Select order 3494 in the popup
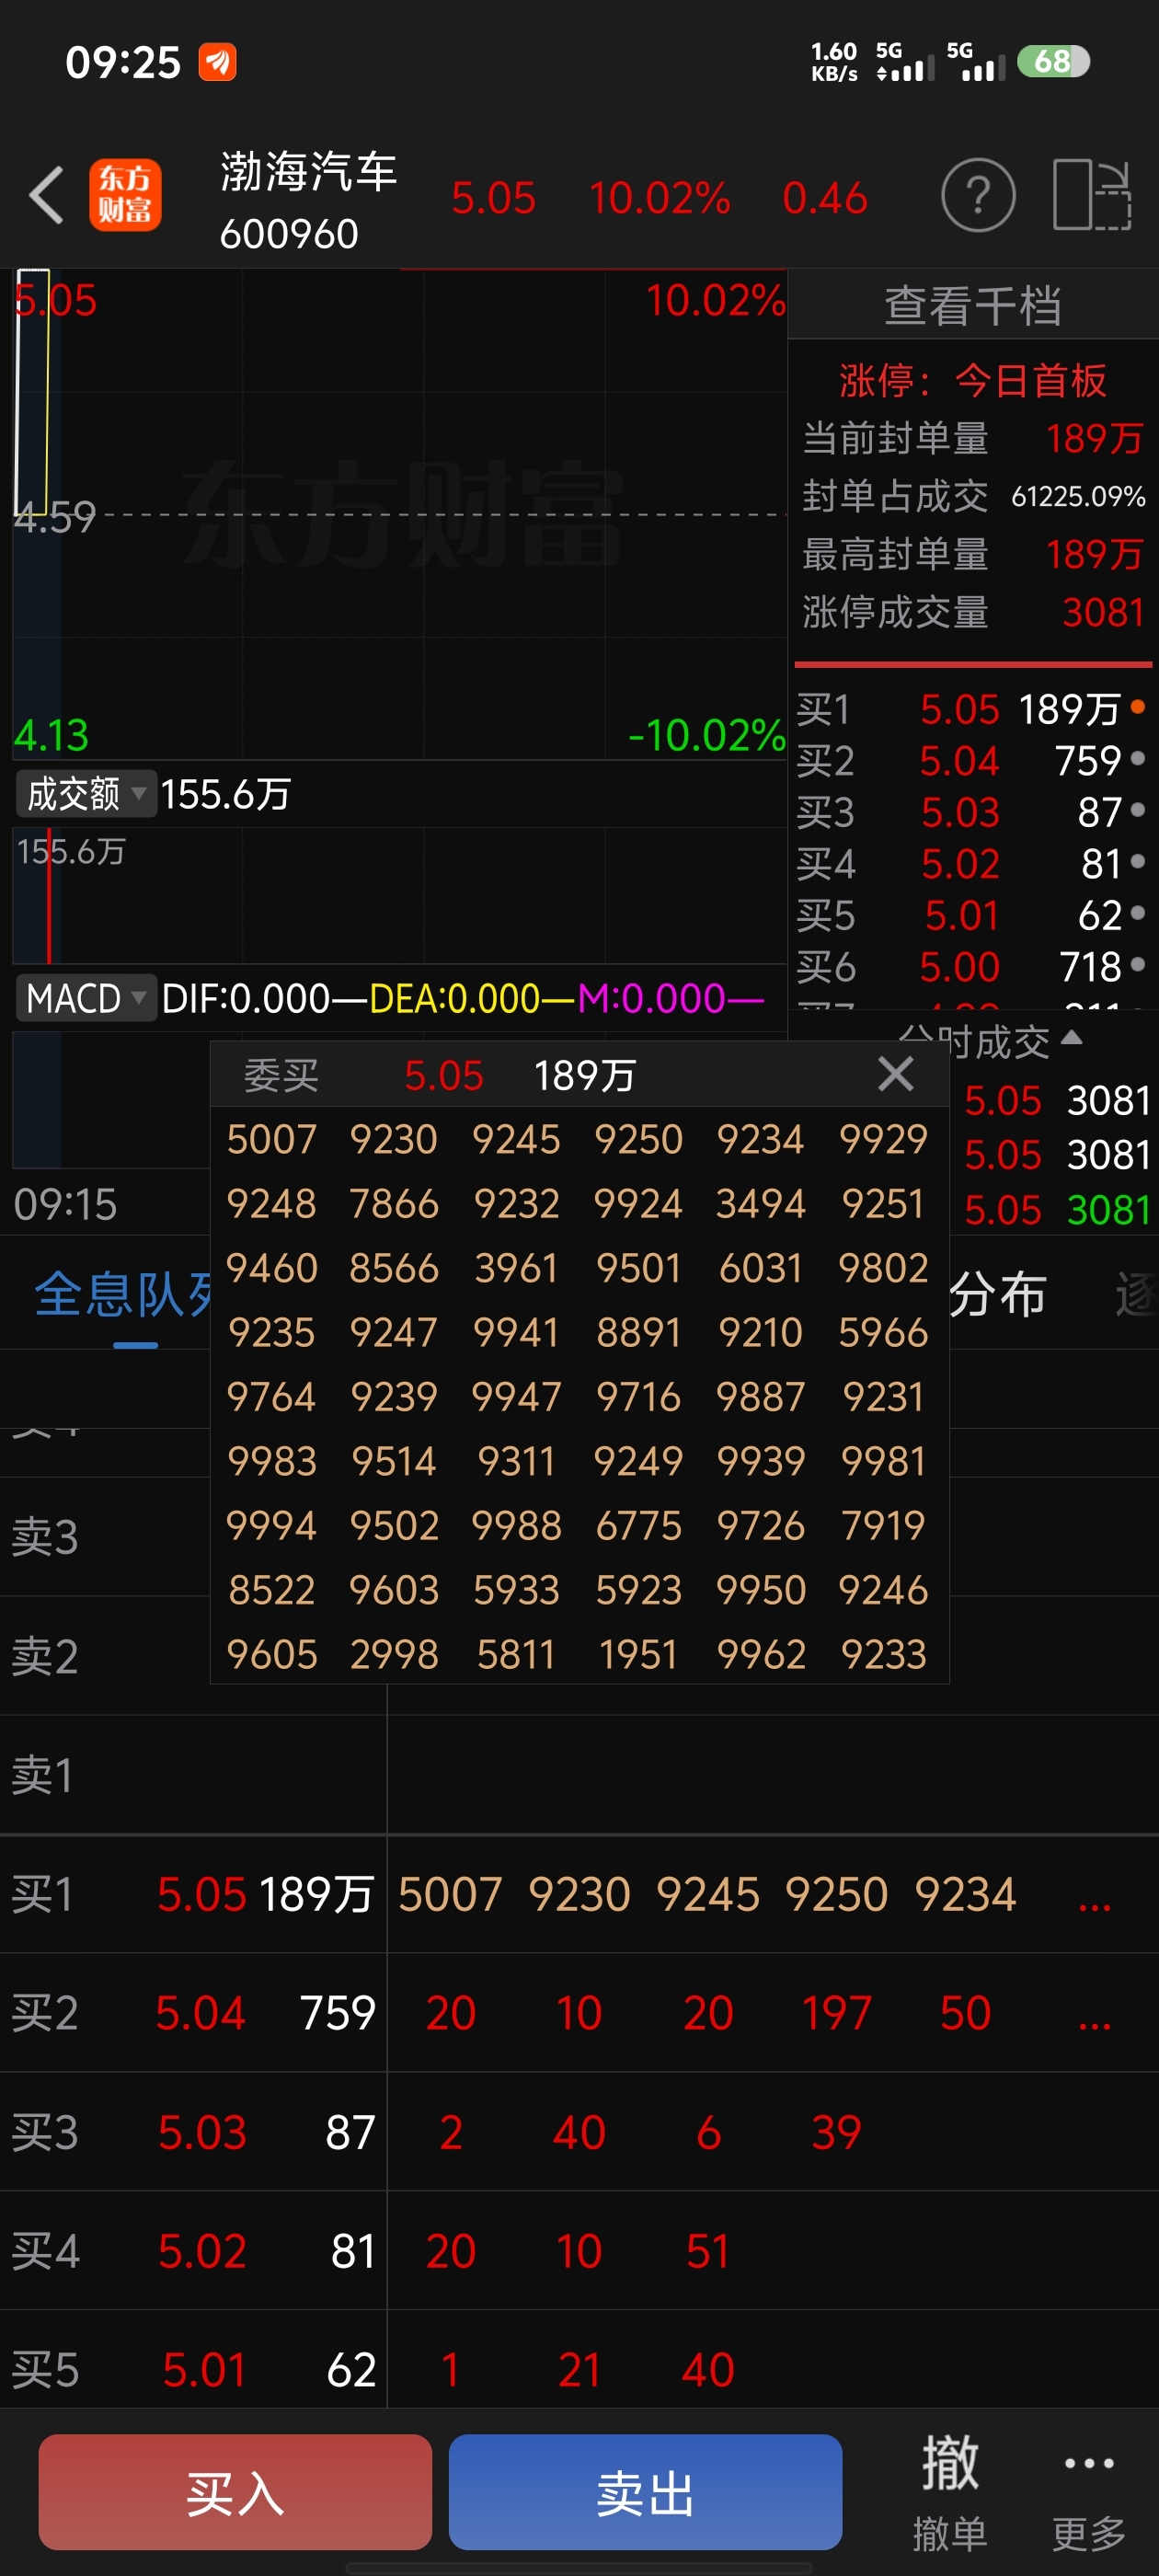This screenshot has width=1159, height=2576. pos(760,1203)
